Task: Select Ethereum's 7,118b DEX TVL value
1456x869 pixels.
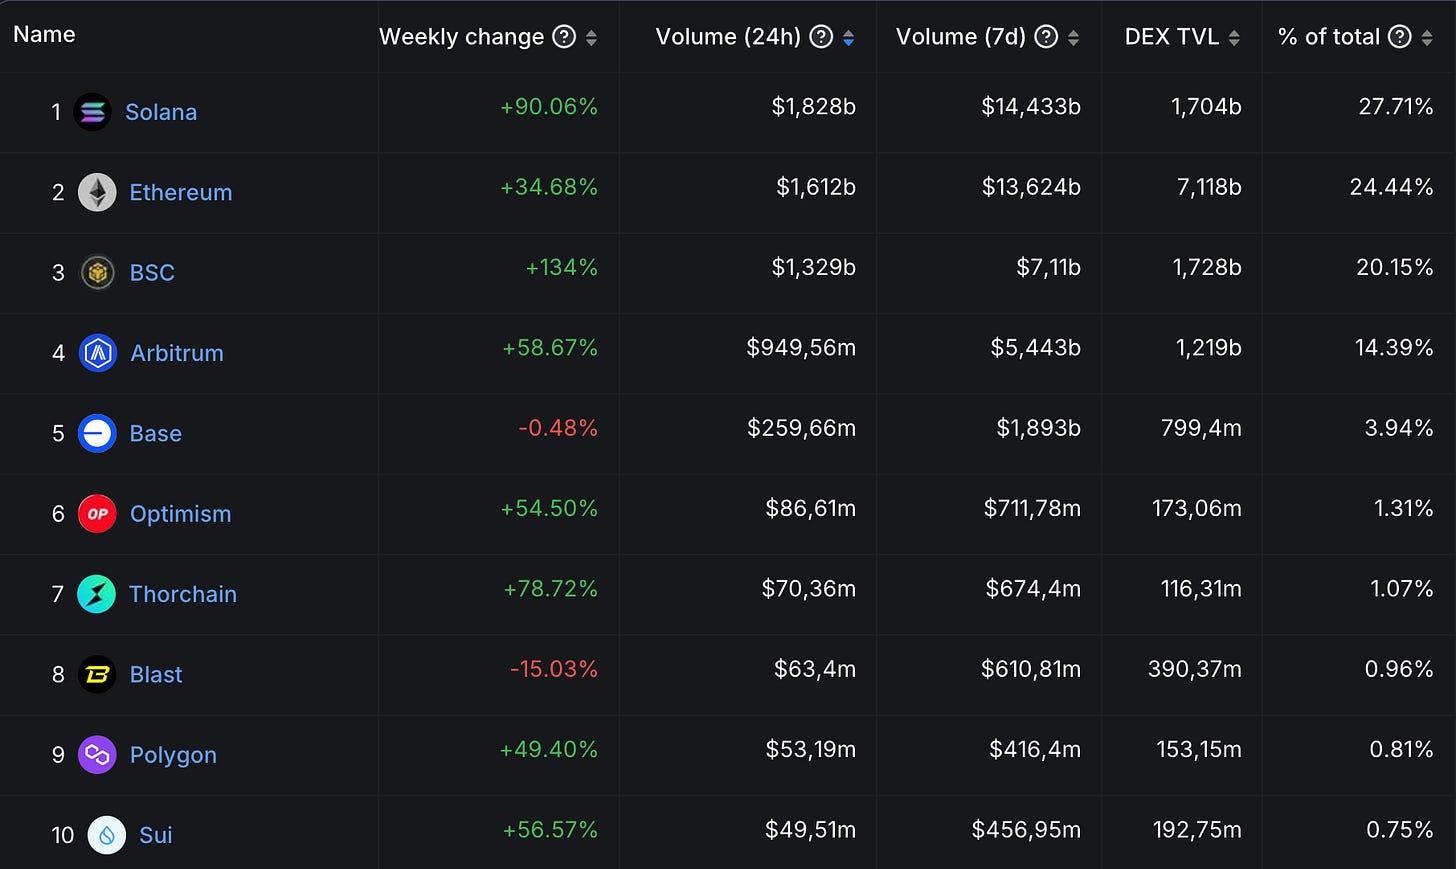Action: [x=1207, y=187]
